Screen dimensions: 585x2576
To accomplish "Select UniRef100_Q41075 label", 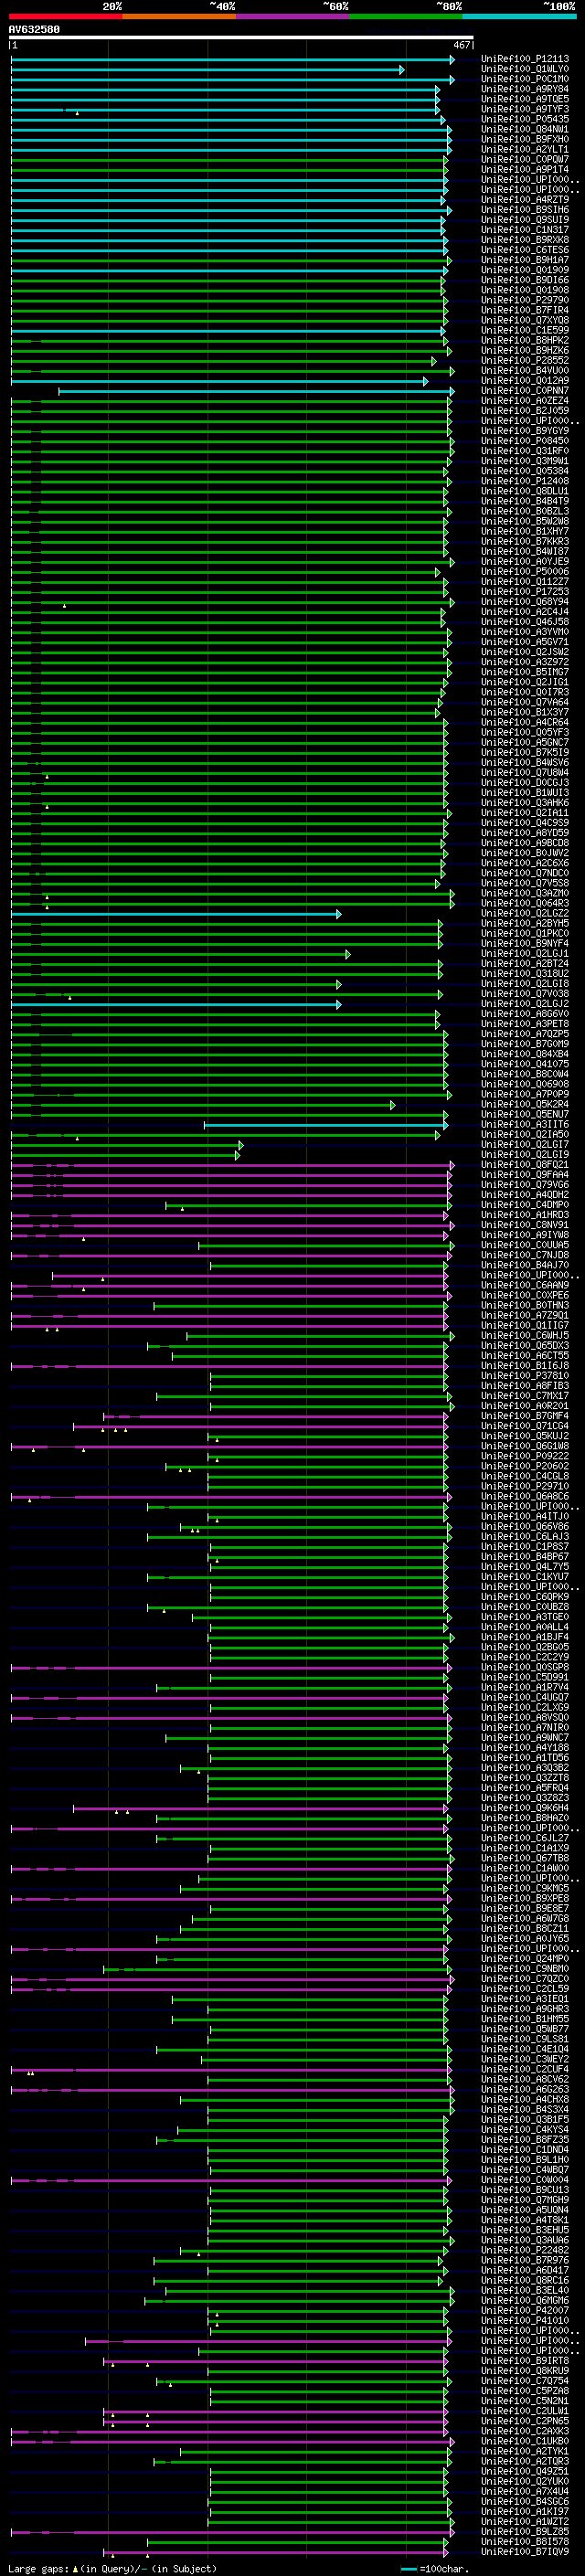I will (x=525, y=1064).
